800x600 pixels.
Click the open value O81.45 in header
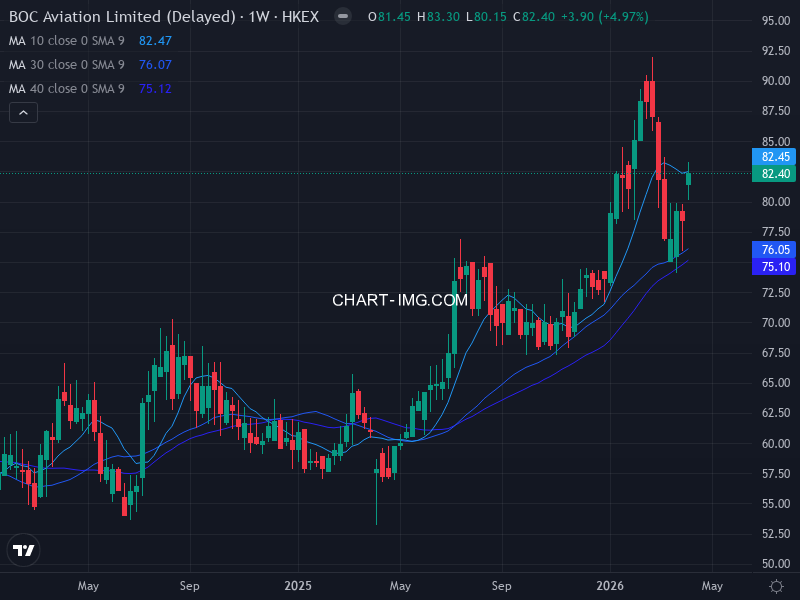click(x=389, y=17)
